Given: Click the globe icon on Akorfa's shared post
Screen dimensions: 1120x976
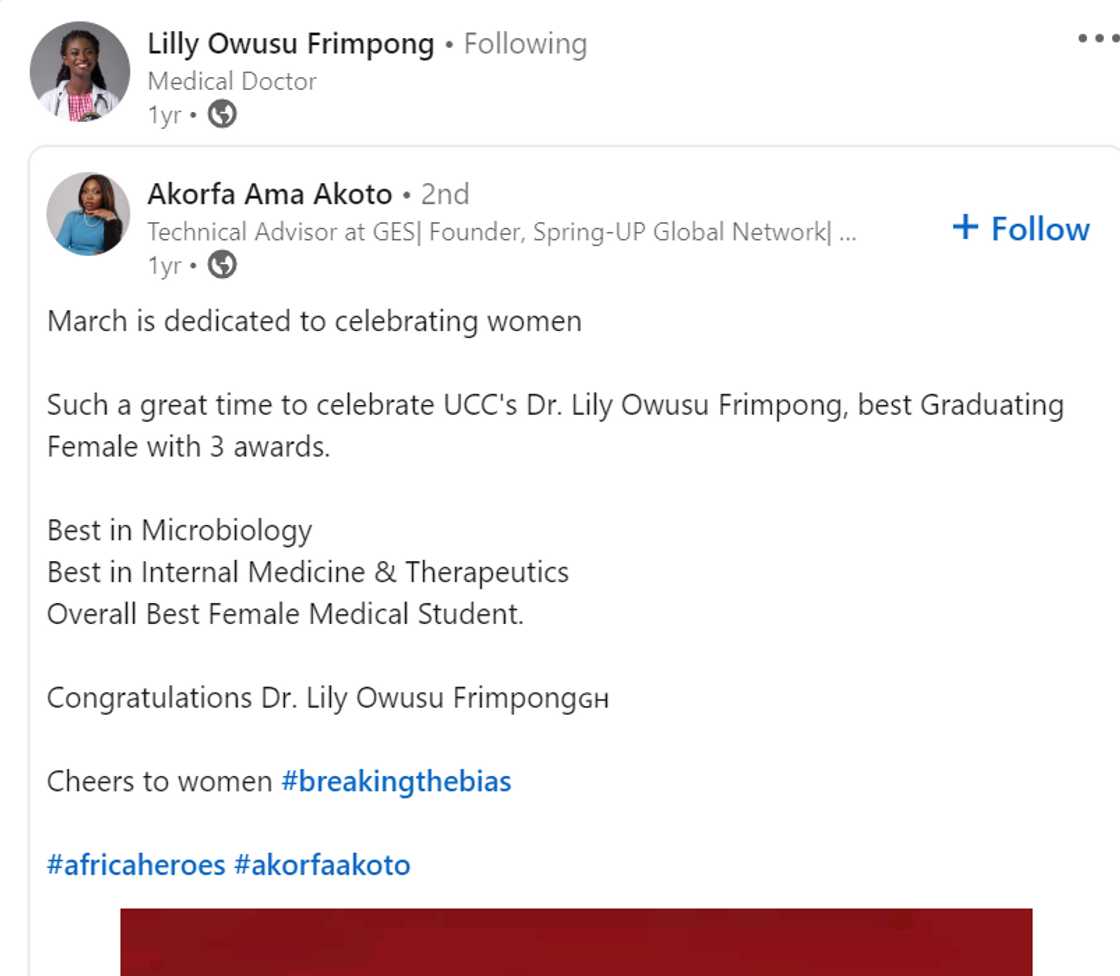Looking at the screenshot, I should 221,266.
